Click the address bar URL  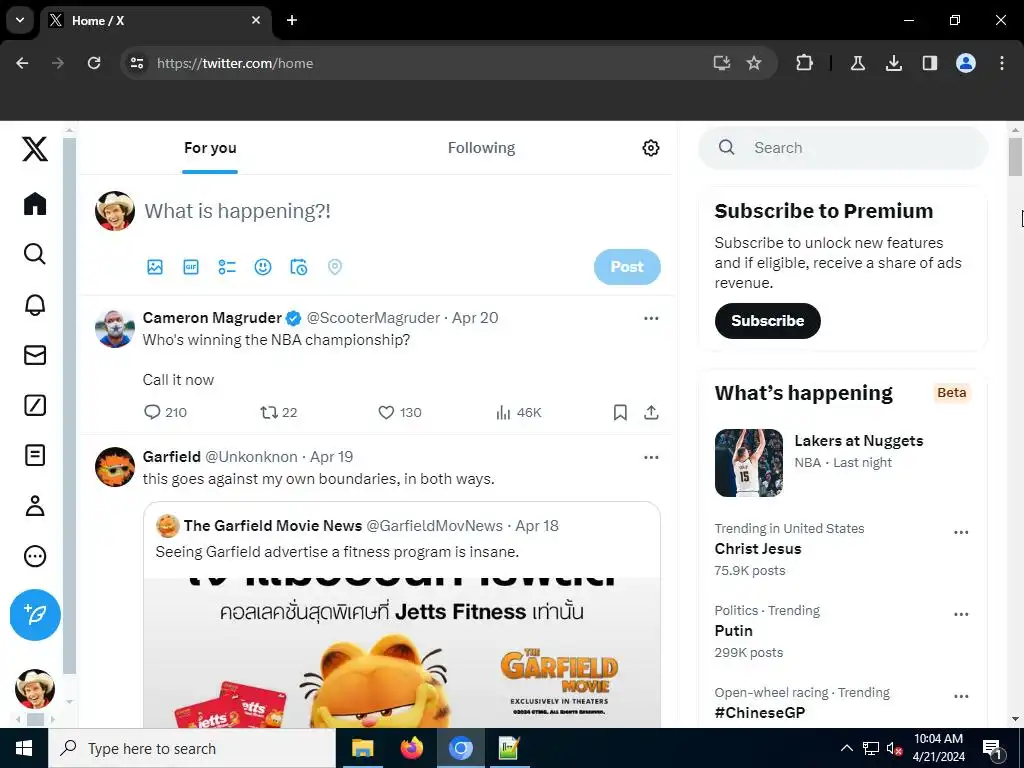click(x=235, y=63)
